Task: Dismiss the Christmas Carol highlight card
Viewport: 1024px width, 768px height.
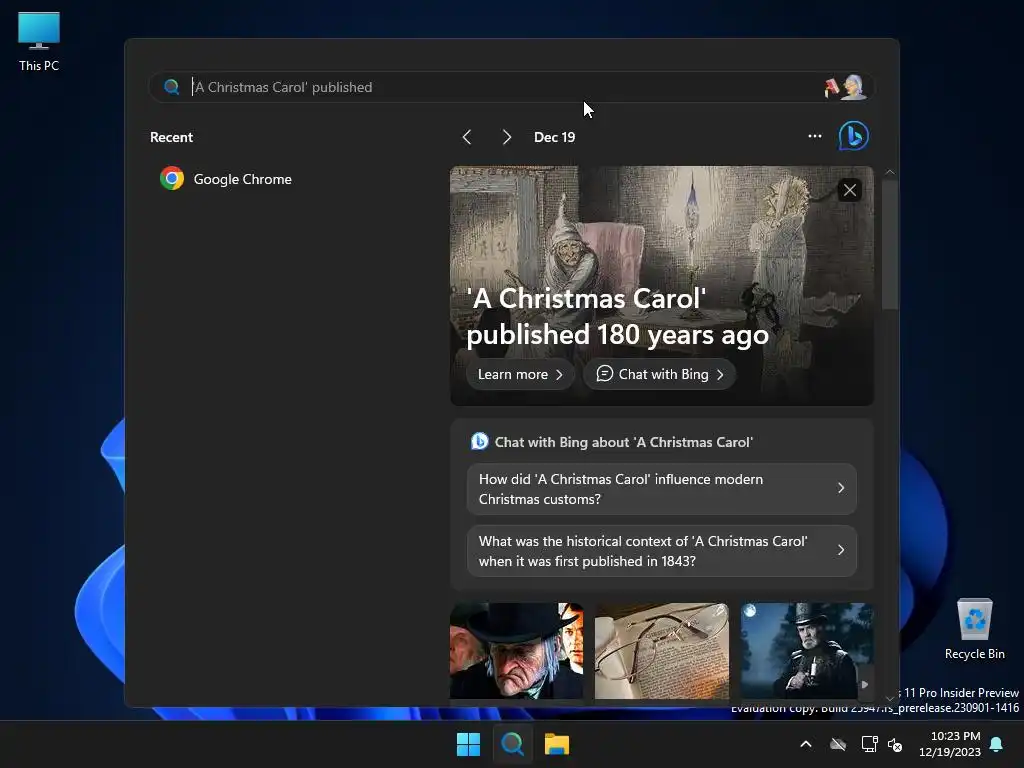Action: [850, 190]
